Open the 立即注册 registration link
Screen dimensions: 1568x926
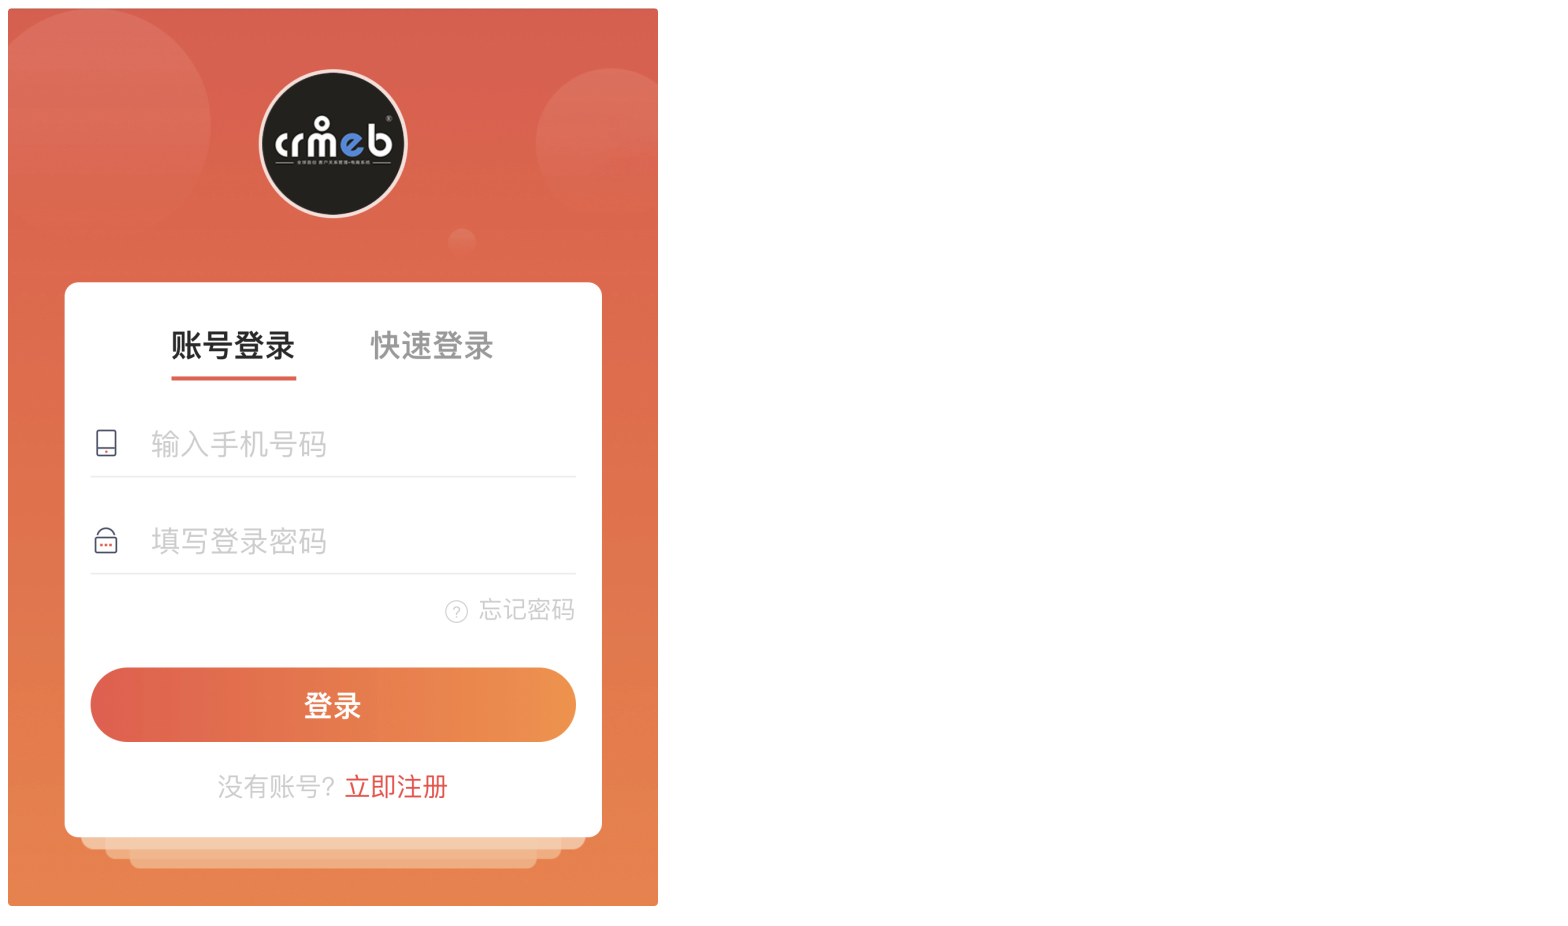(396, 787)
